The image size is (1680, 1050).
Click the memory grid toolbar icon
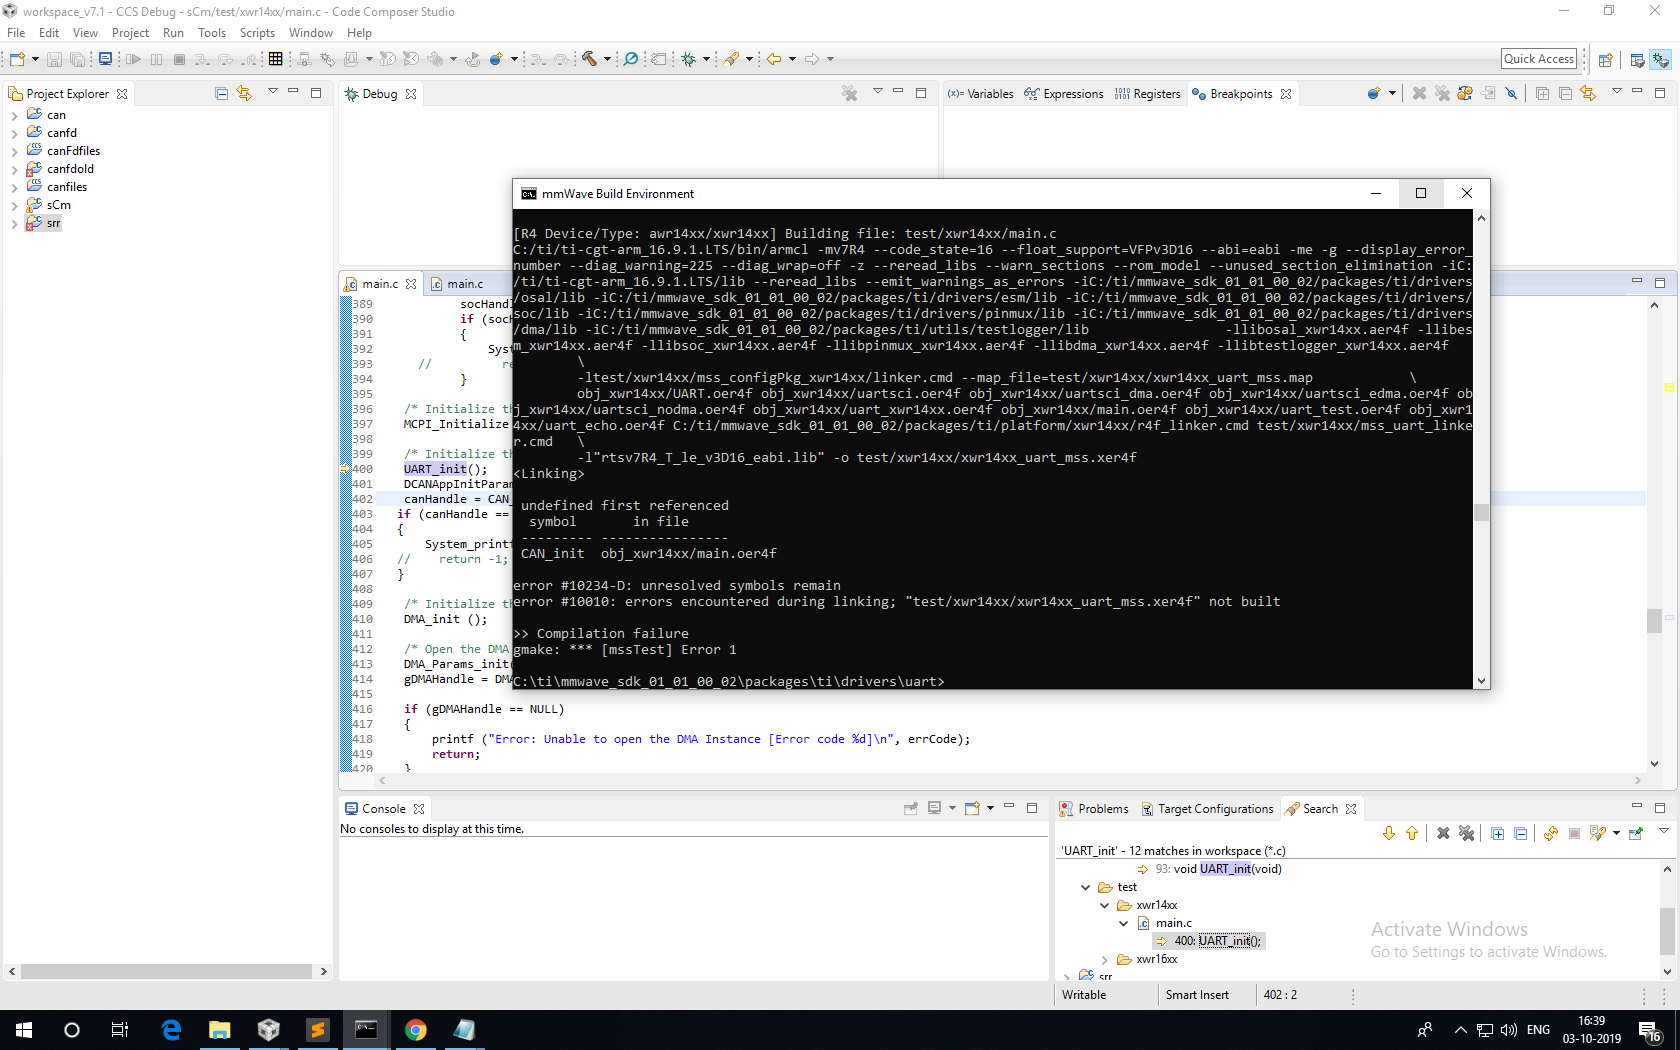276,59
